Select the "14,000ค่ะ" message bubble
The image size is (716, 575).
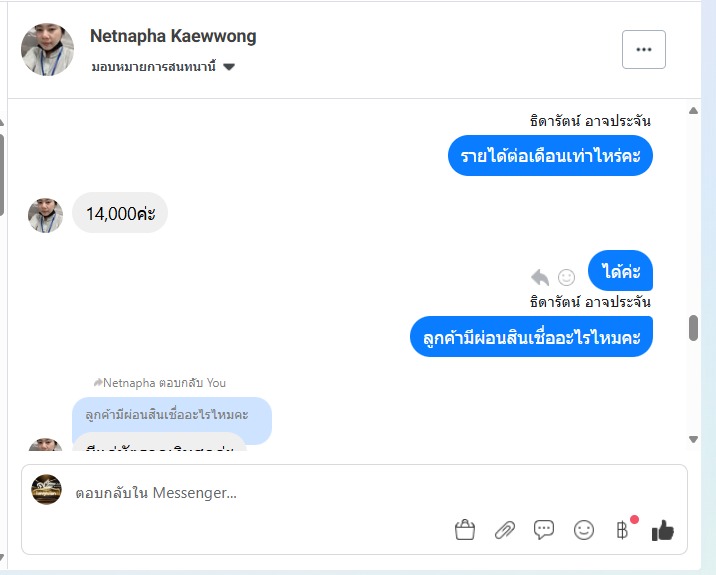click(x=120, y=213)
